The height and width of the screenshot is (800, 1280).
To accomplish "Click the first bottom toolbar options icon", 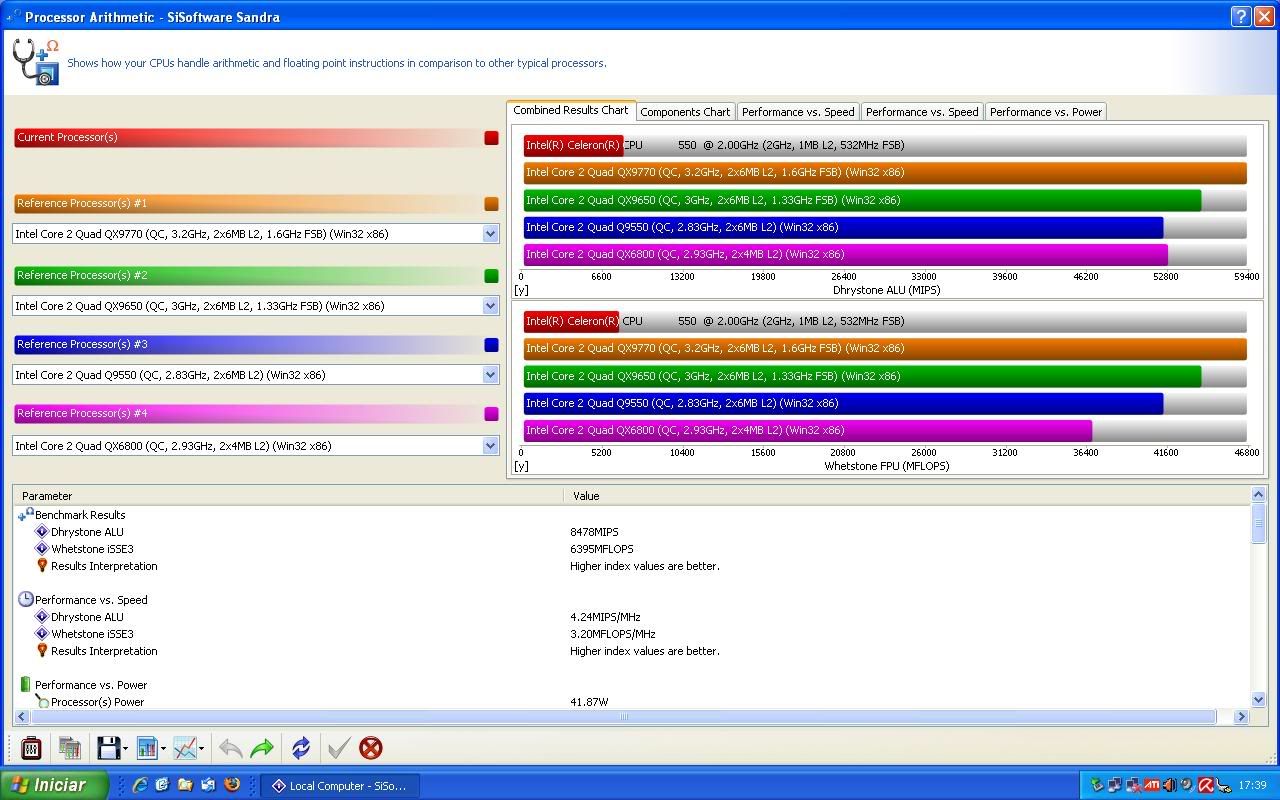I will 31,748.
